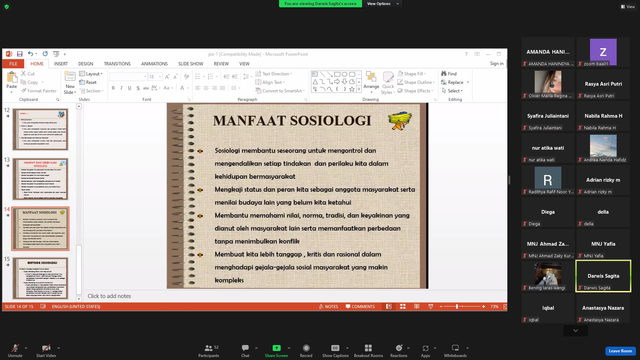Click the zoom in plus button in status bar
The image size is (640, 360).
tap(484, 307)
